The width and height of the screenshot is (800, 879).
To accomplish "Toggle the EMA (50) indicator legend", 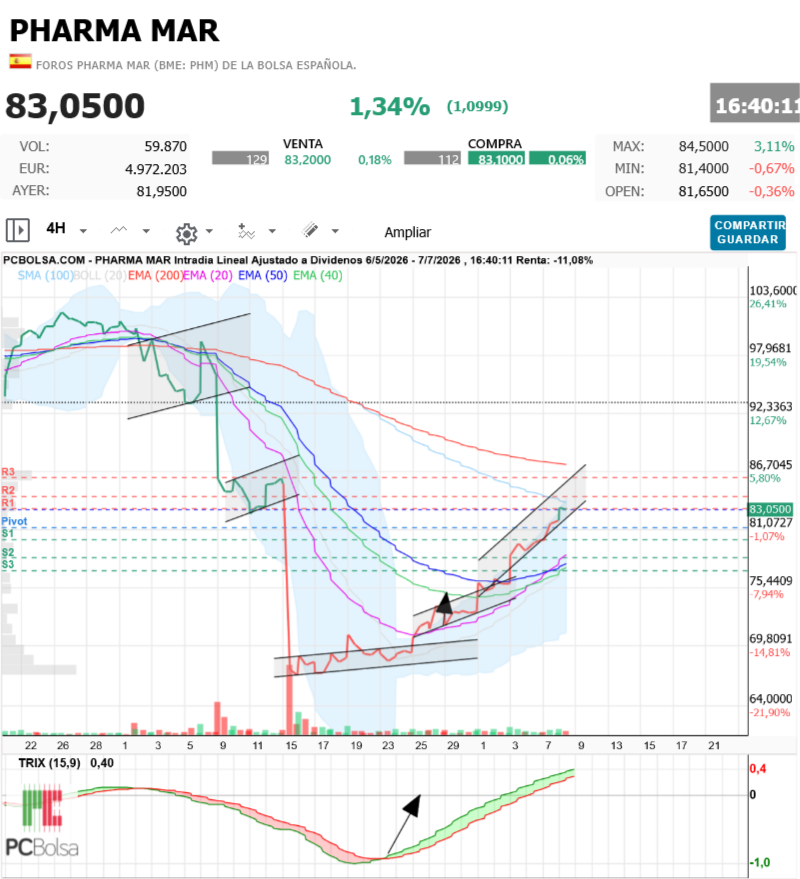I will [262, 275].
